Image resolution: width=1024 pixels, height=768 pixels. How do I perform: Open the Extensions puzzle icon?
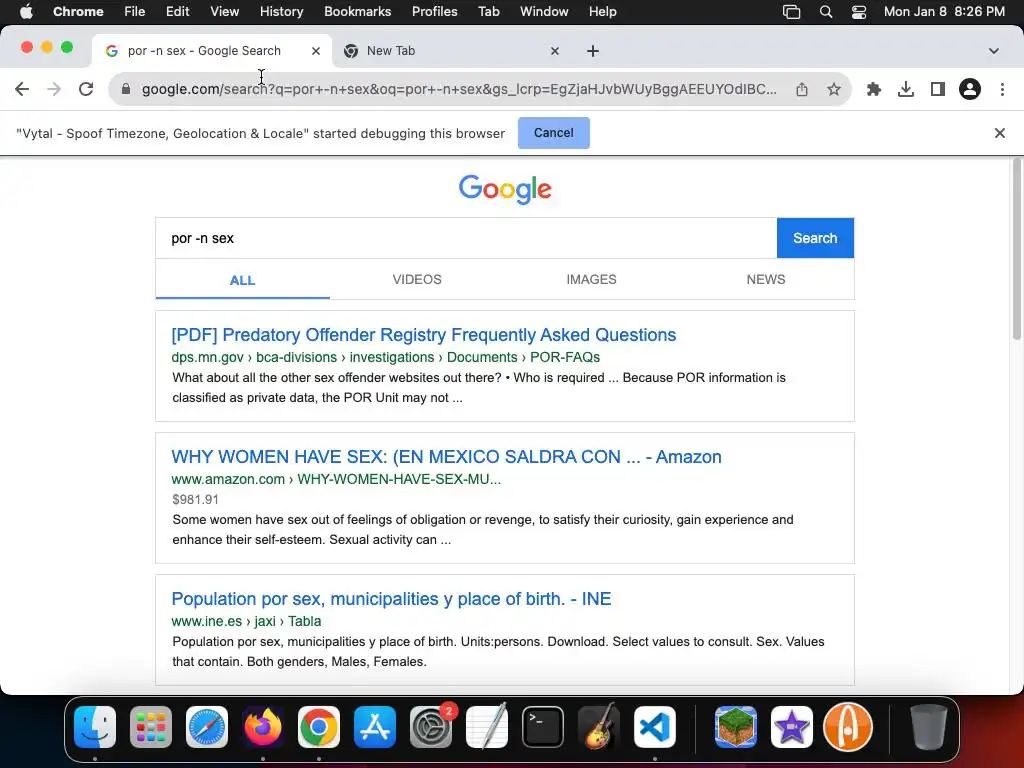tap(874, 89)
